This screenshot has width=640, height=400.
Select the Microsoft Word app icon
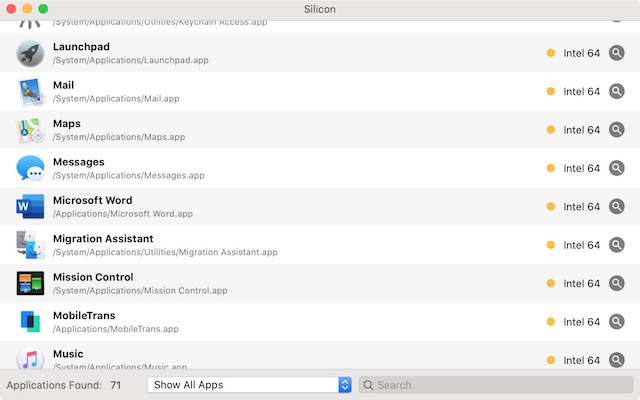[30, 207]
